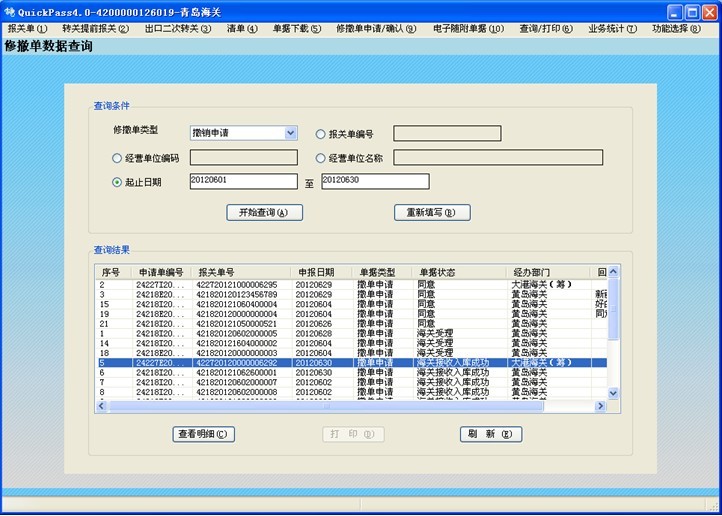Screen dimensions: 722x516
Task: Click the start date field containing 20120601
Action: tap(243, 181)
